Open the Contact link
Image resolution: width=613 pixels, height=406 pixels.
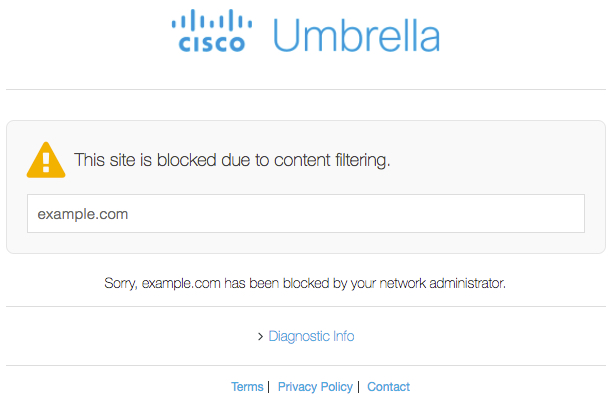click(388, 387)
